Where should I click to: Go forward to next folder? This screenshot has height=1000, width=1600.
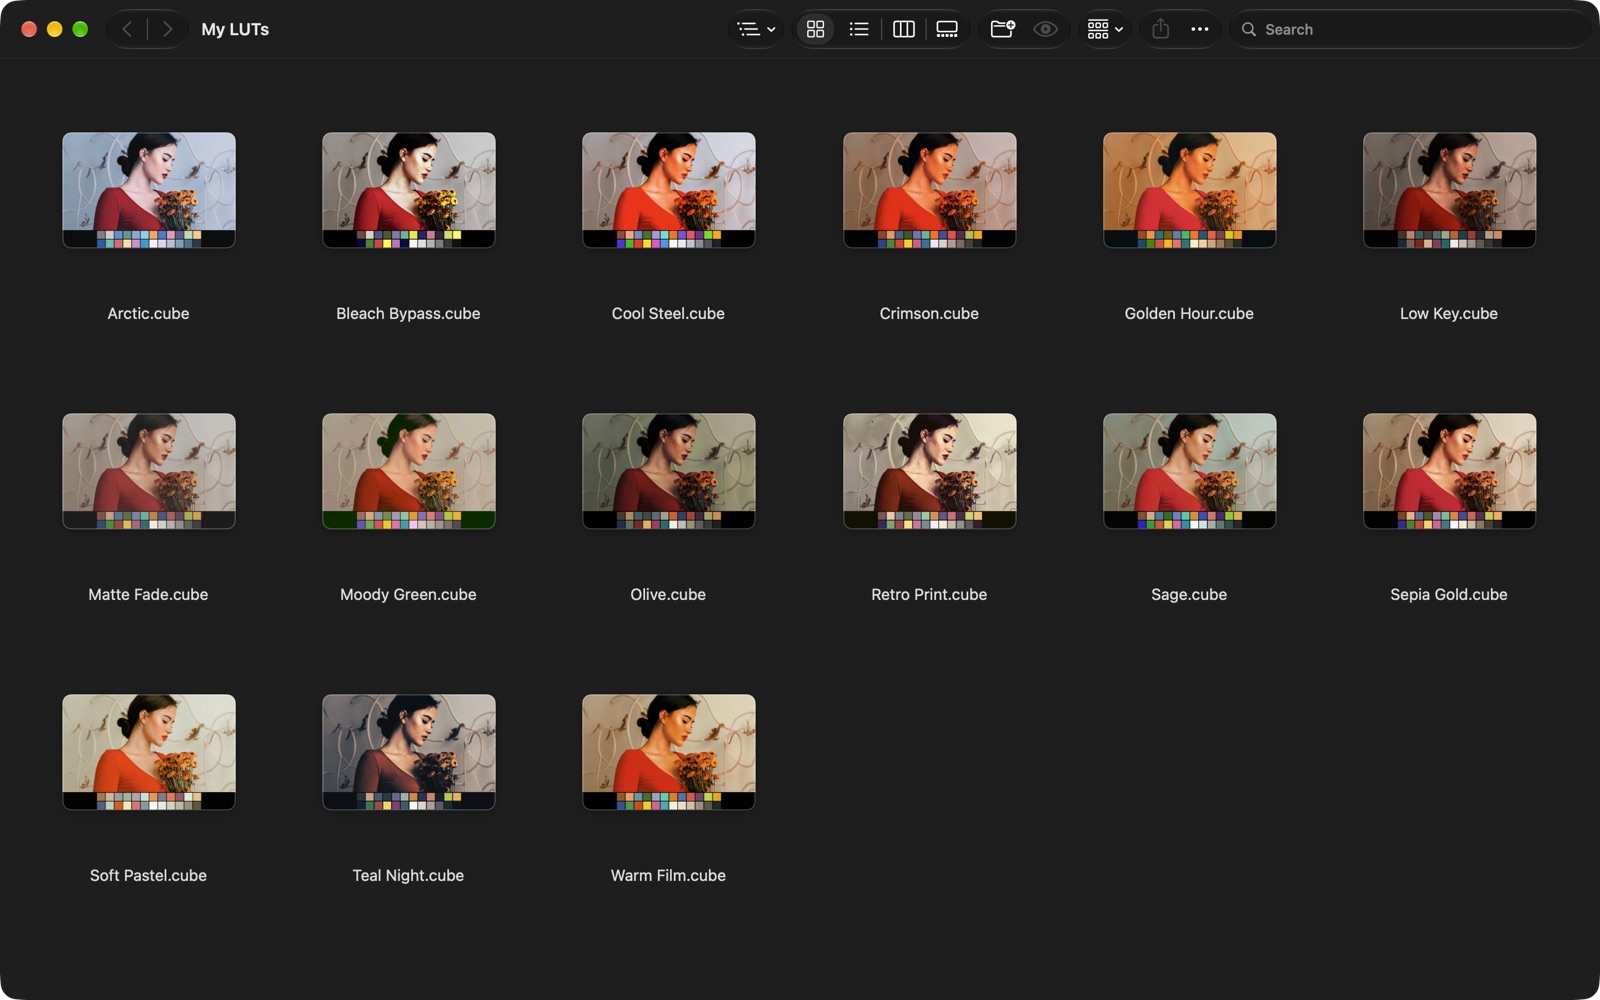pyautogui.click(x=167, y=29)
